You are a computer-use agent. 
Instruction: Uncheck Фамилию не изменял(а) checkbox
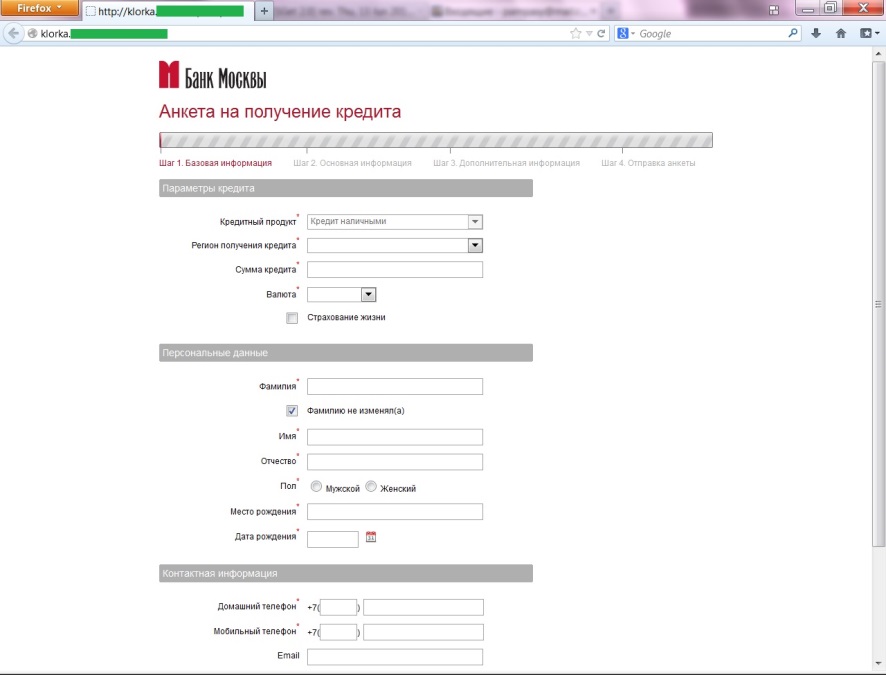click(x=292, y=411)
